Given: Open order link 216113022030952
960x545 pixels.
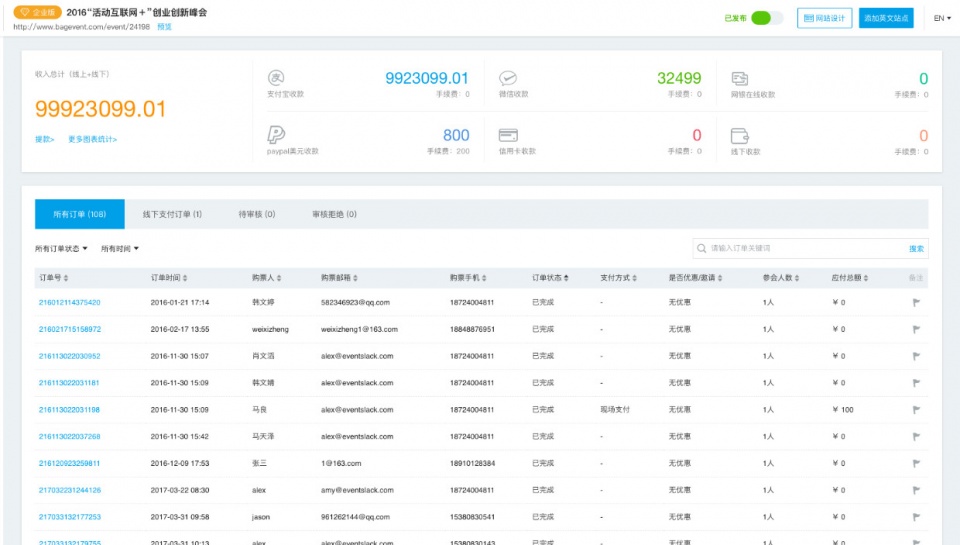Looking at the screenshot, I should (69, 356).
